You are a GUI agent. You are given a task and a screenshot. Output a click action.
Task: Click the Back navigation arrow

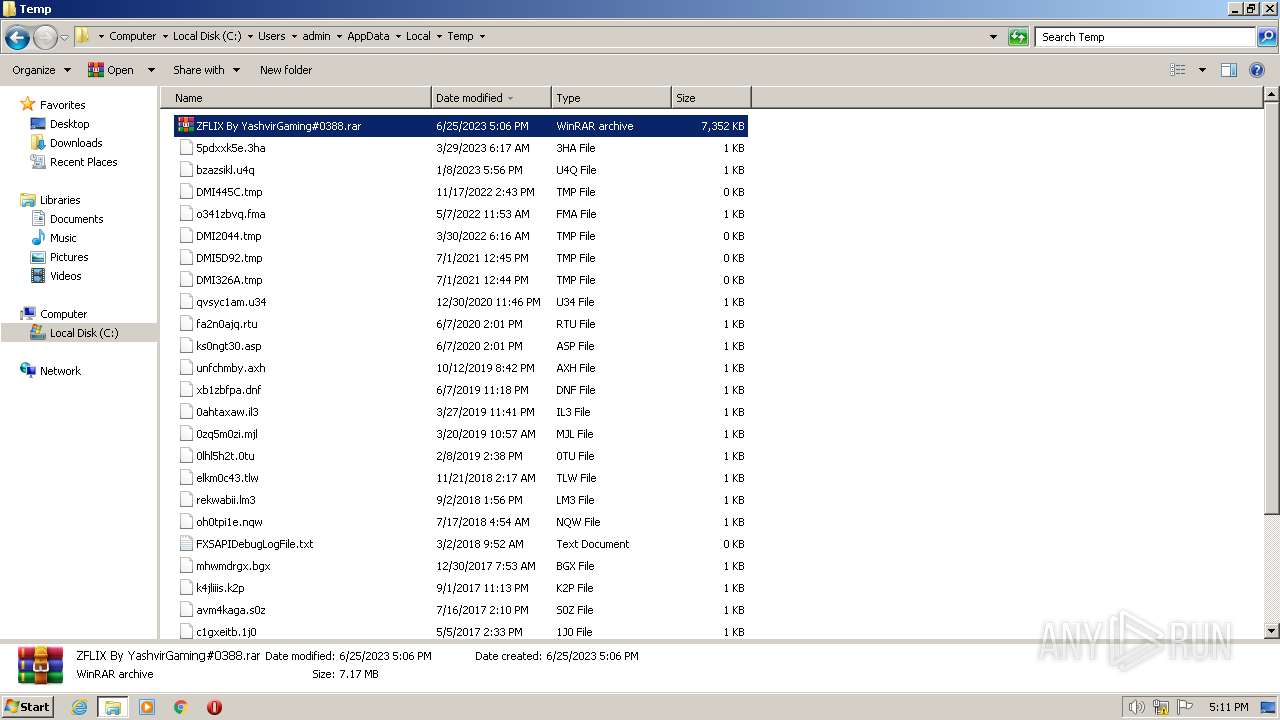pos(17,38)
